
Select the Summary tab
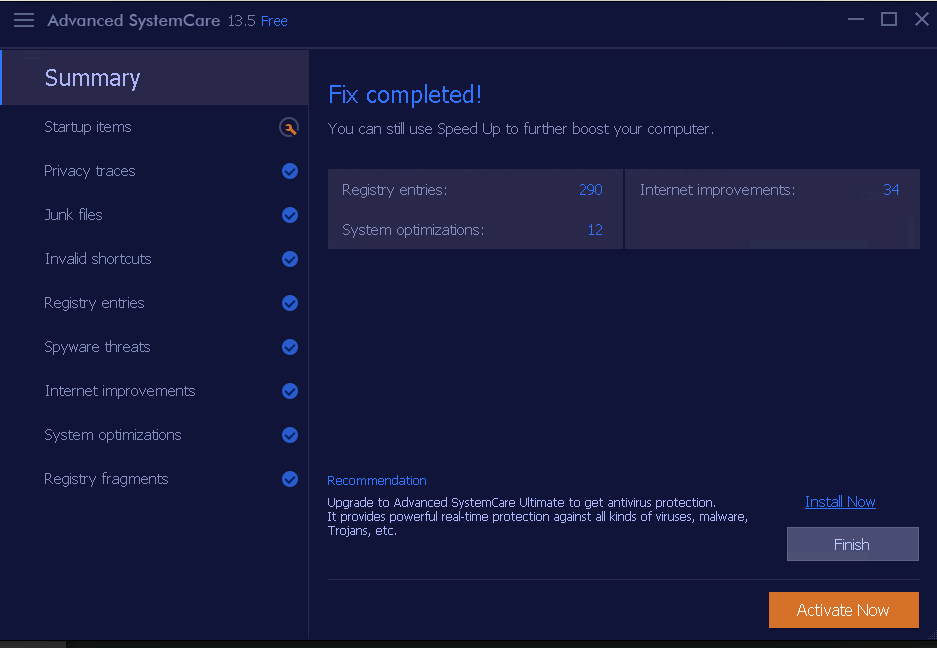[x=155, y=78]
